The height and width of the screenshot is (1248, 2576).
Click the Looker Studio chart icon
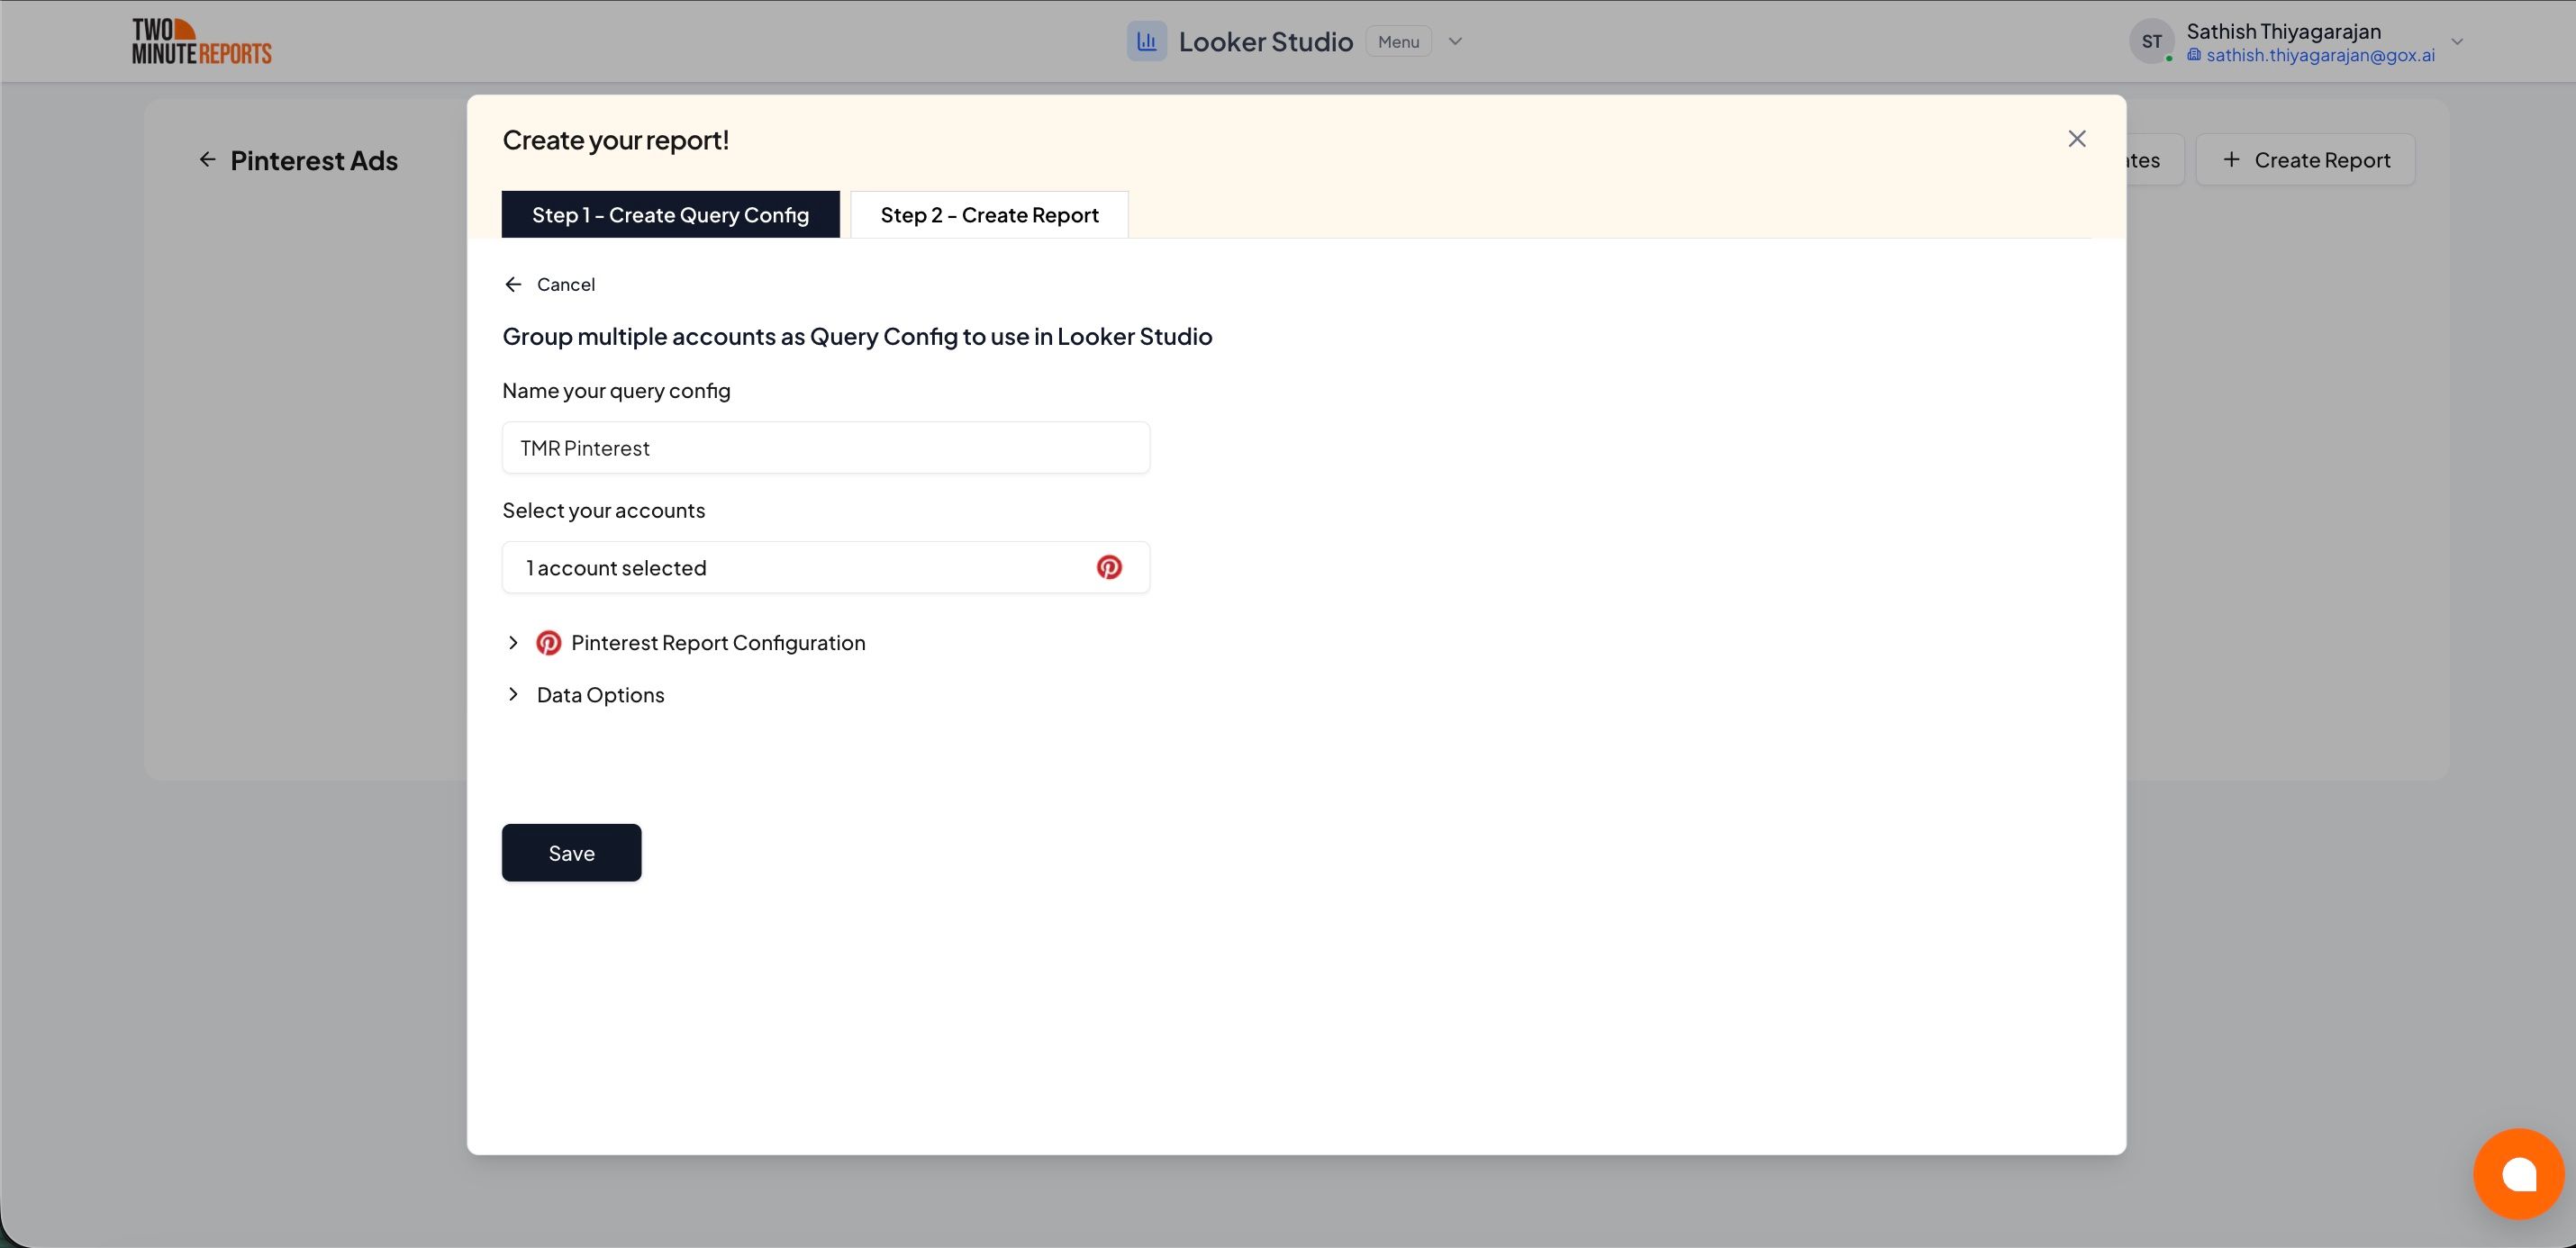[x=1147, y=41]
